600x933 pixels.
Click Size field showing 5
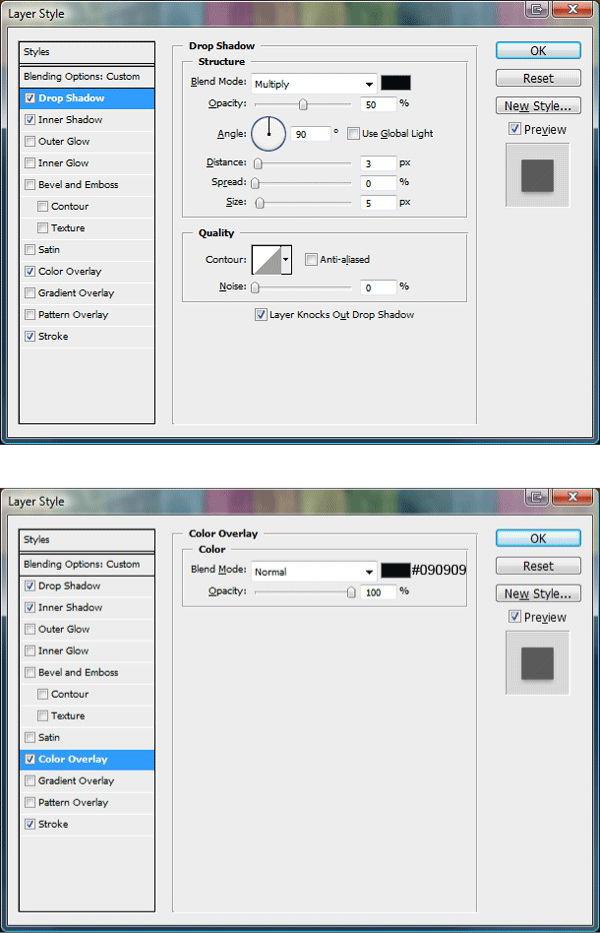378,203
